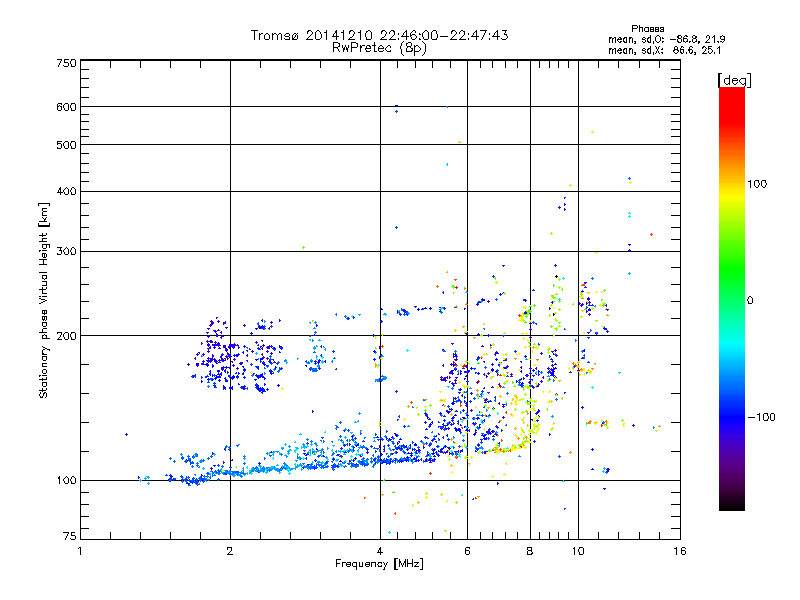800x600 pixels.
Task: Click the 'Stationary phase Virtual Height [km]' label
Action: pos(44,301)
